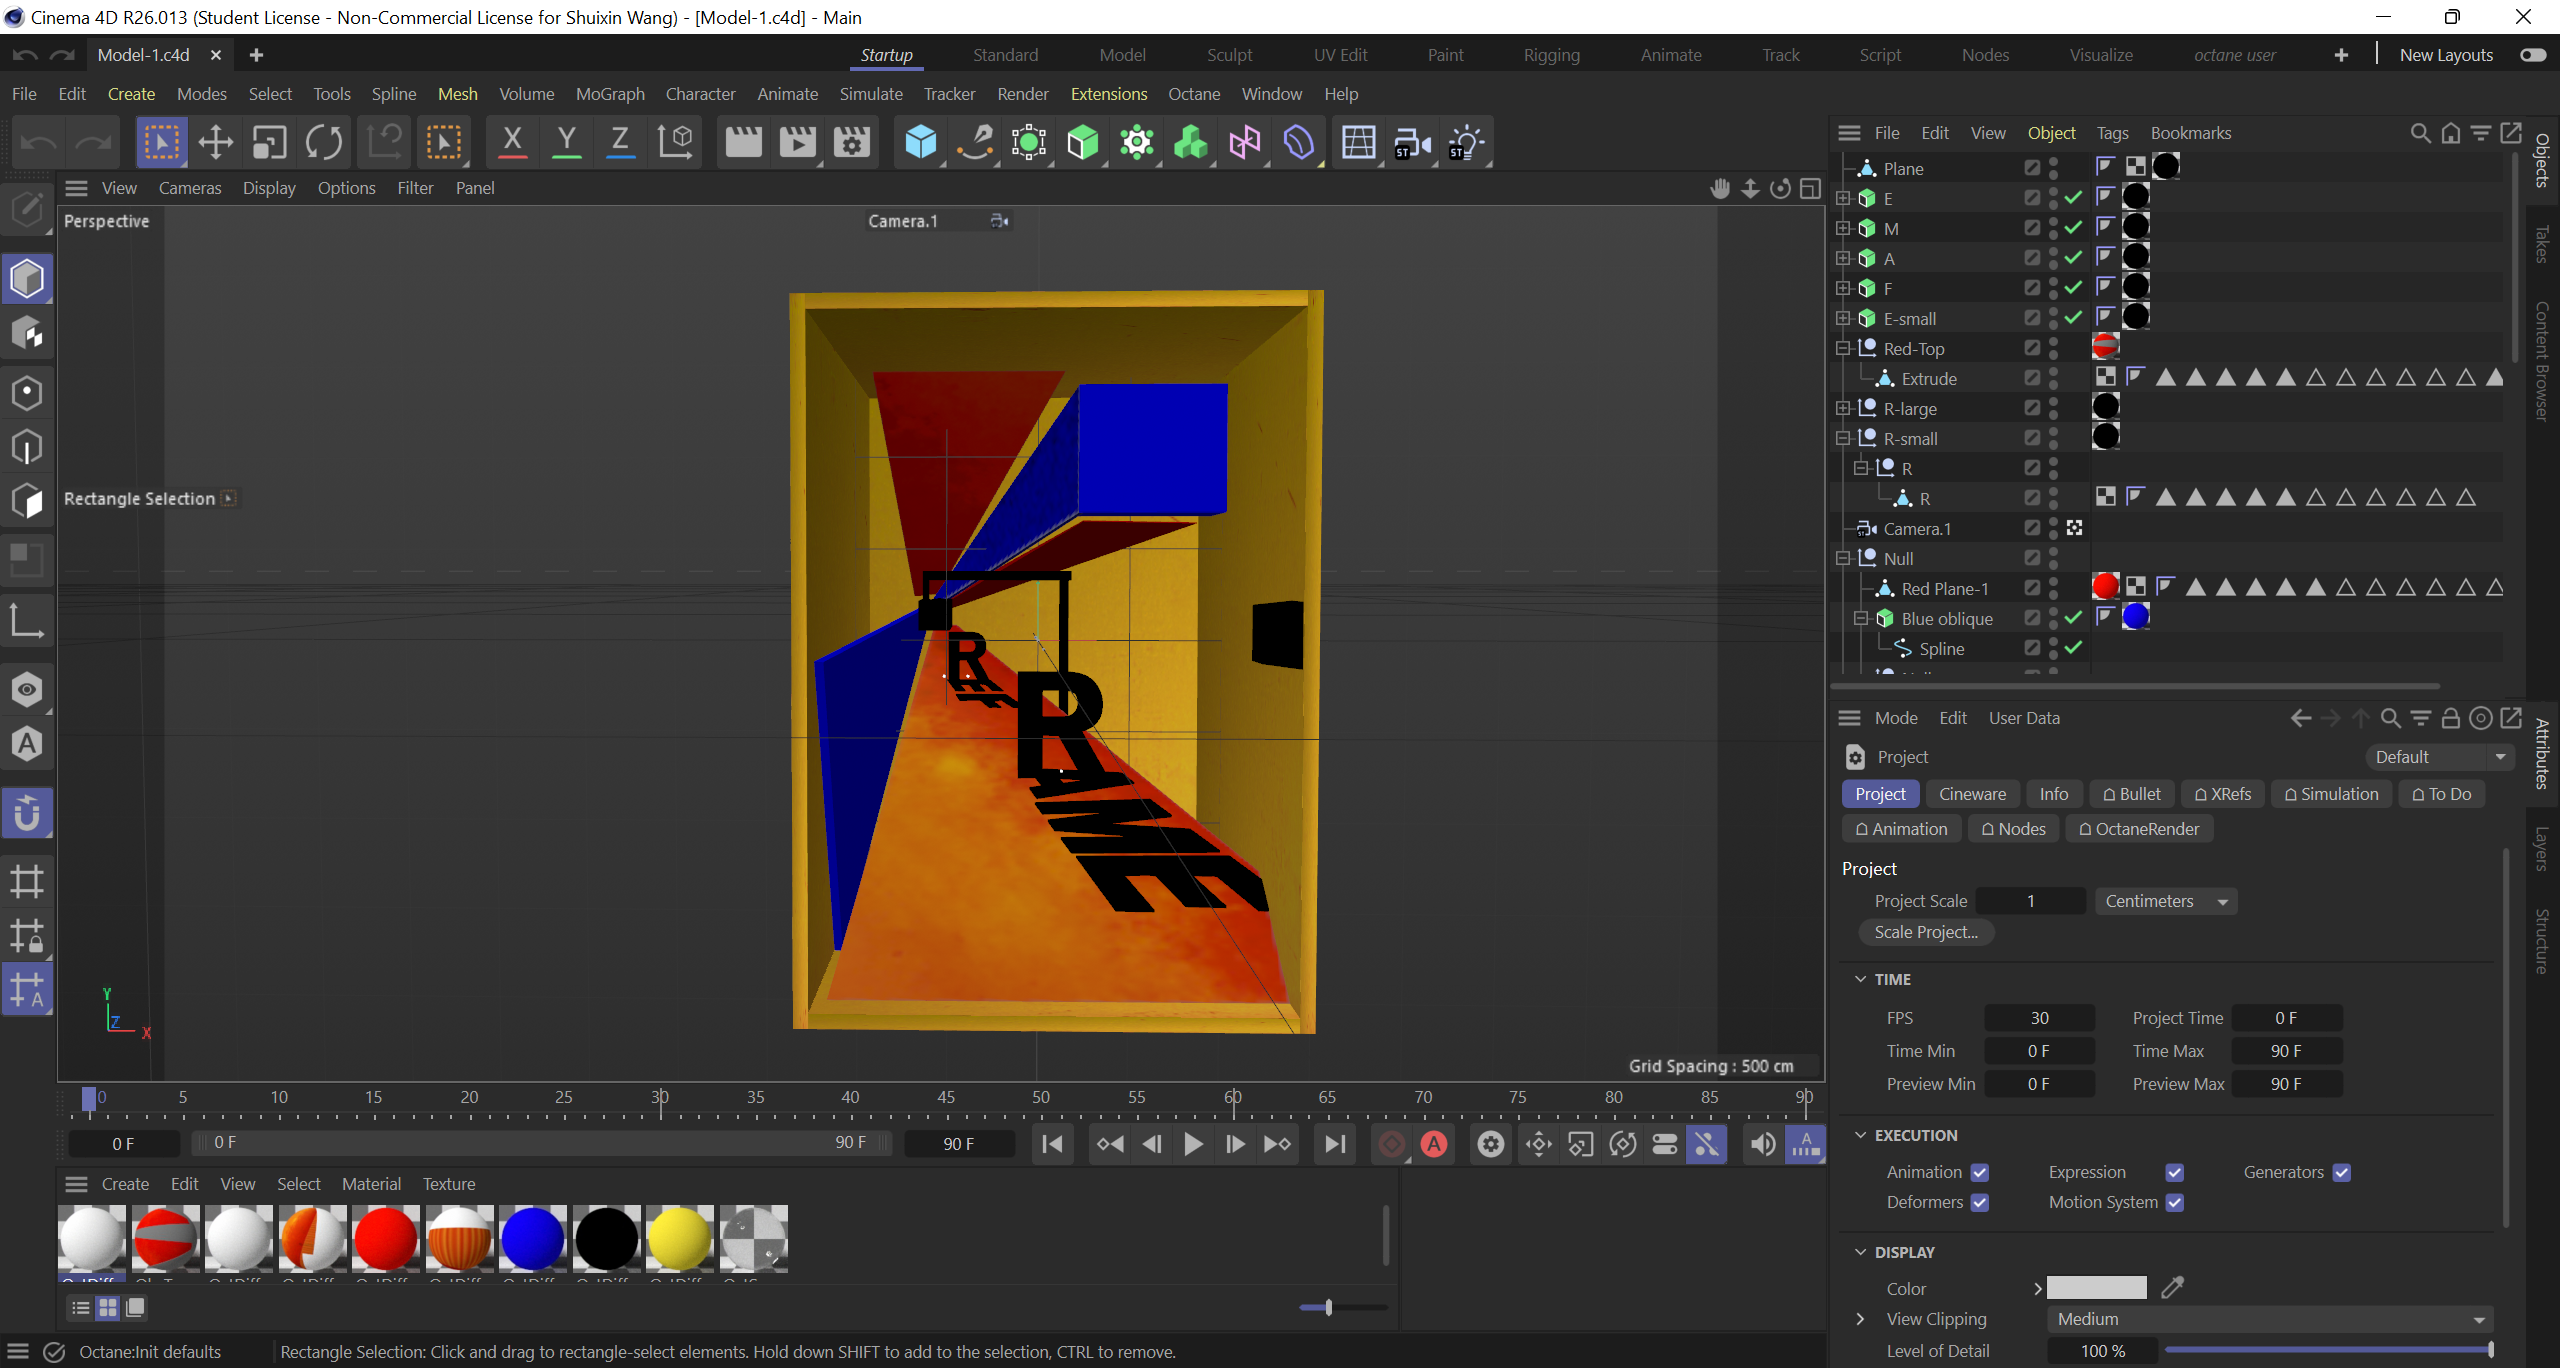Open the View Clipping Medium dropdown

pyautogui.click(x=2269, y=1319)
